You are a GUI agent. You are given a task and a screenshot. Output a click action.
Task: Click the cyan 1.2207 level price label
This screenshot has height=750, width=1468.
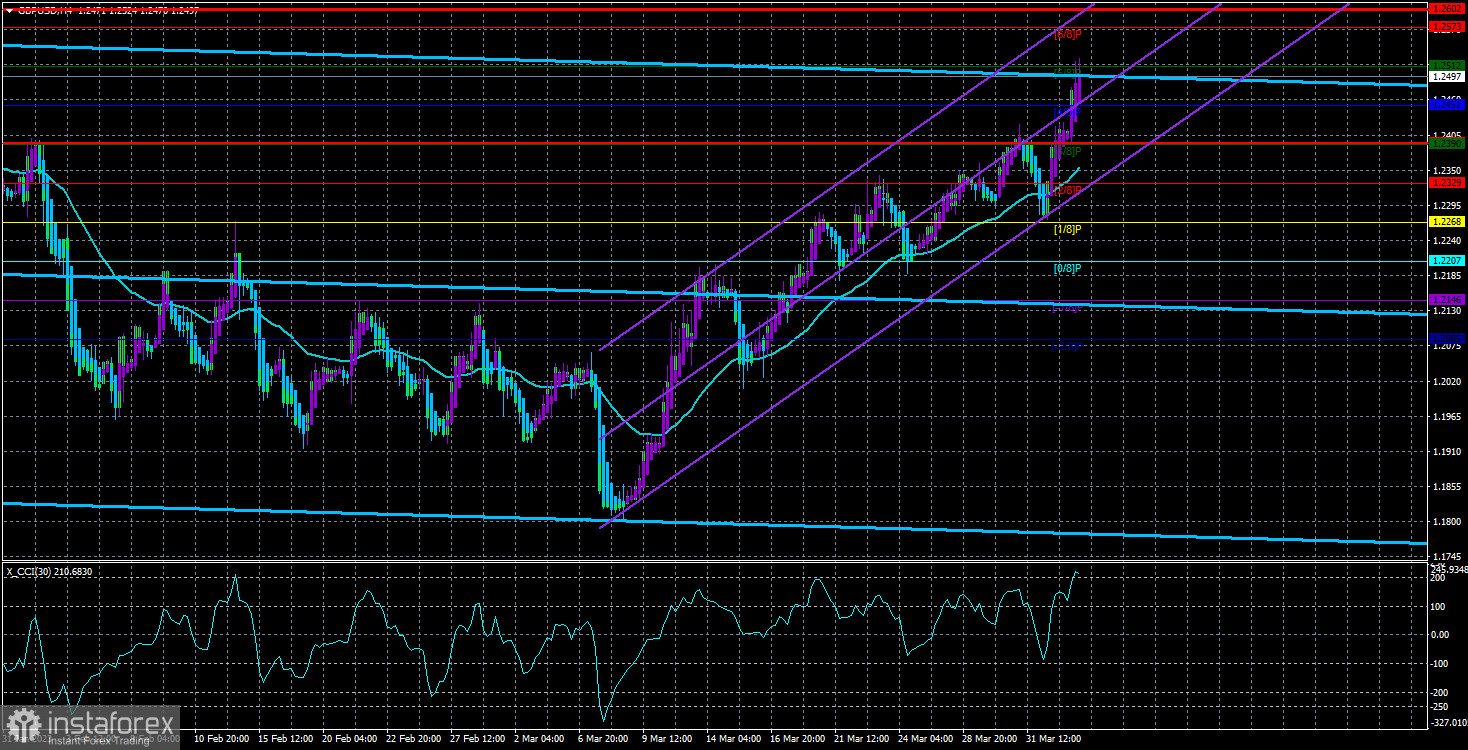1447,260
